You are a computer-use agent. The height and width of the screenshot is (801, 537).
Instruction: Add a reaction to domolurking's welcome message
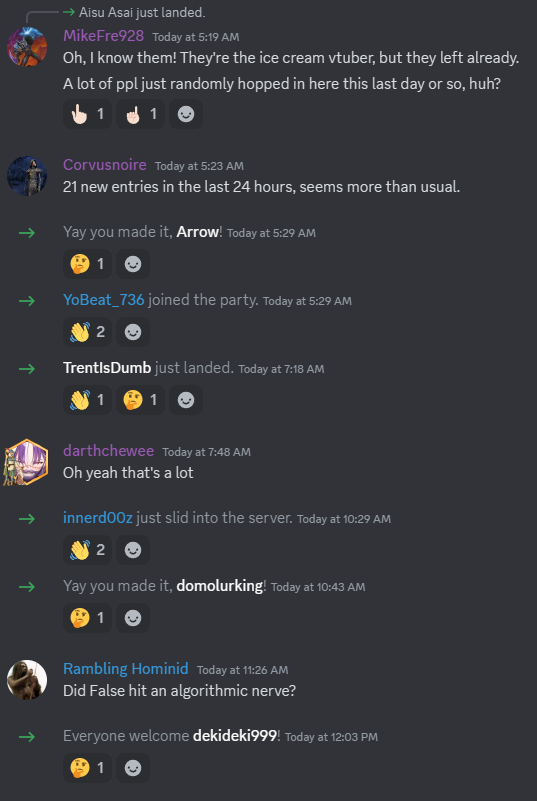(133, 618)
